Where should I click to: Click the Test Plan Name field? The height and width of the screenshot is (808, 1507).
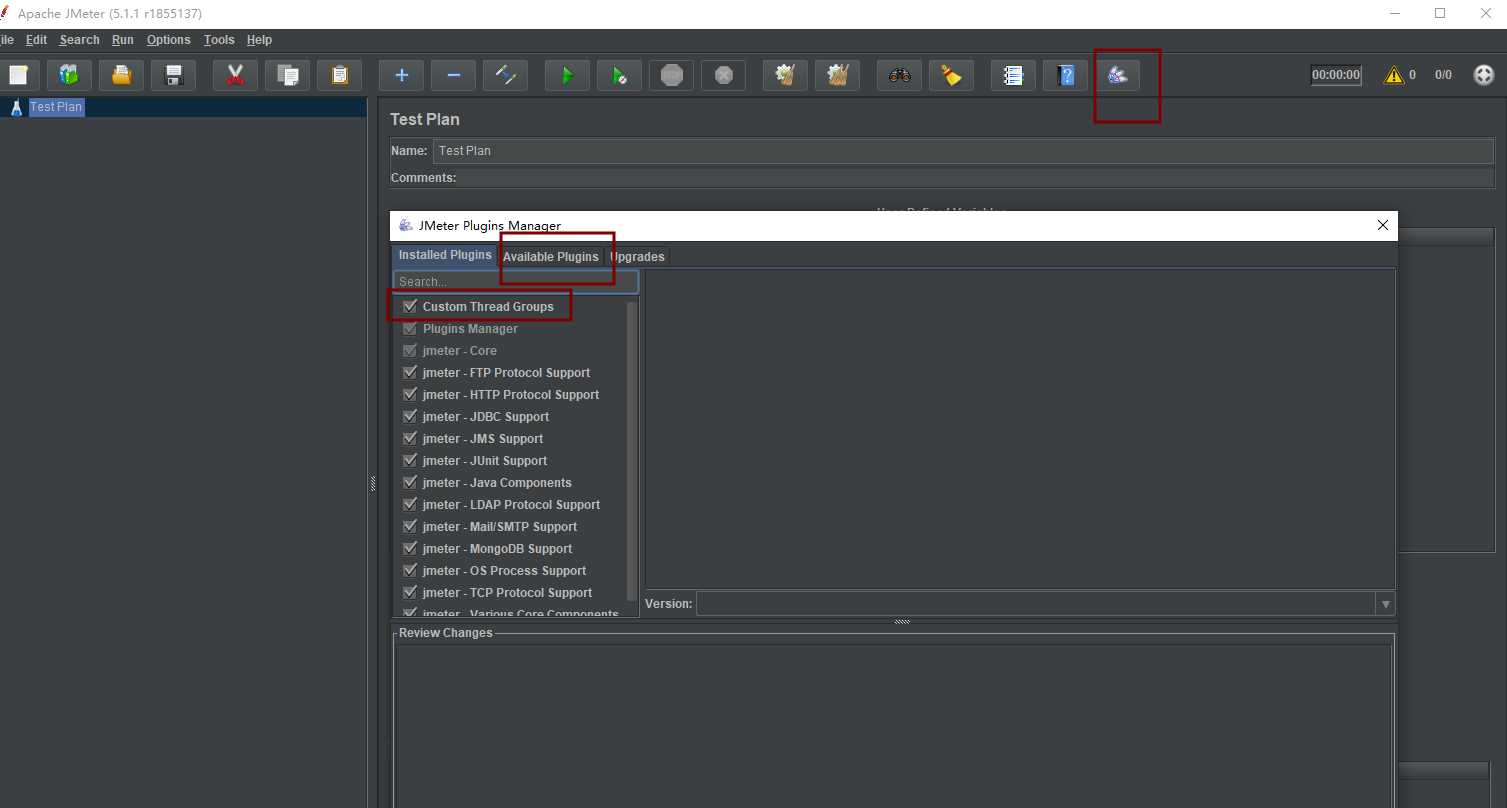[x=963, y=151]
